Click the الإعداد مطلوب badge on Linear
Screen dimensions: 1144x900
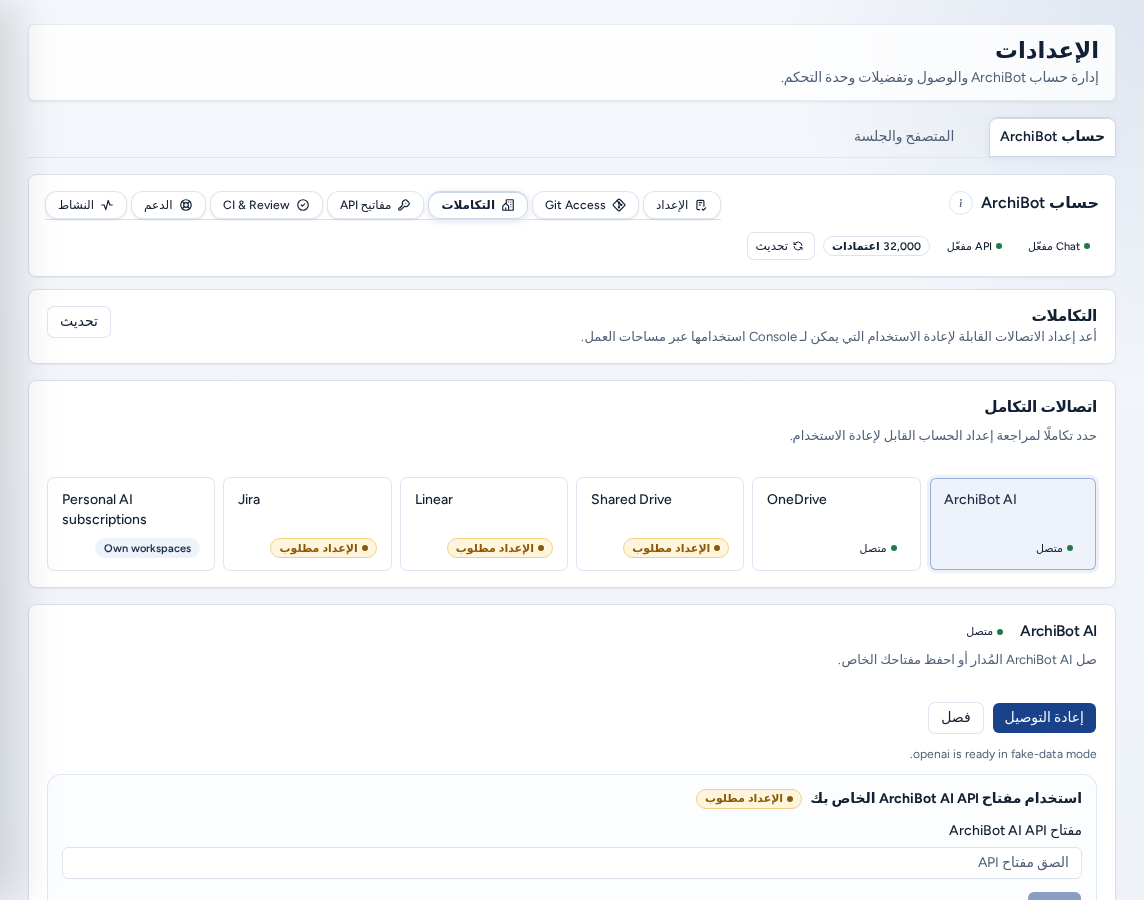pos(500,548)
